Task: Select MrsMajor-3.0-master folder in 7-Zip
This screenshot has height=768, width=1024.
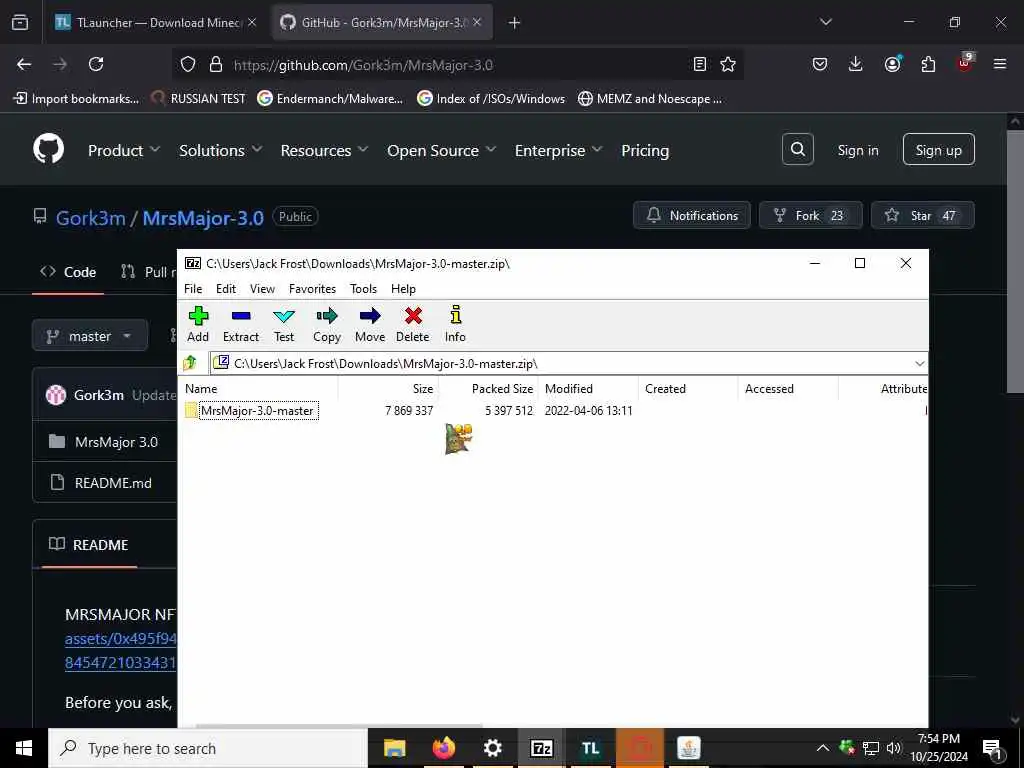Action: coord(257,411)
